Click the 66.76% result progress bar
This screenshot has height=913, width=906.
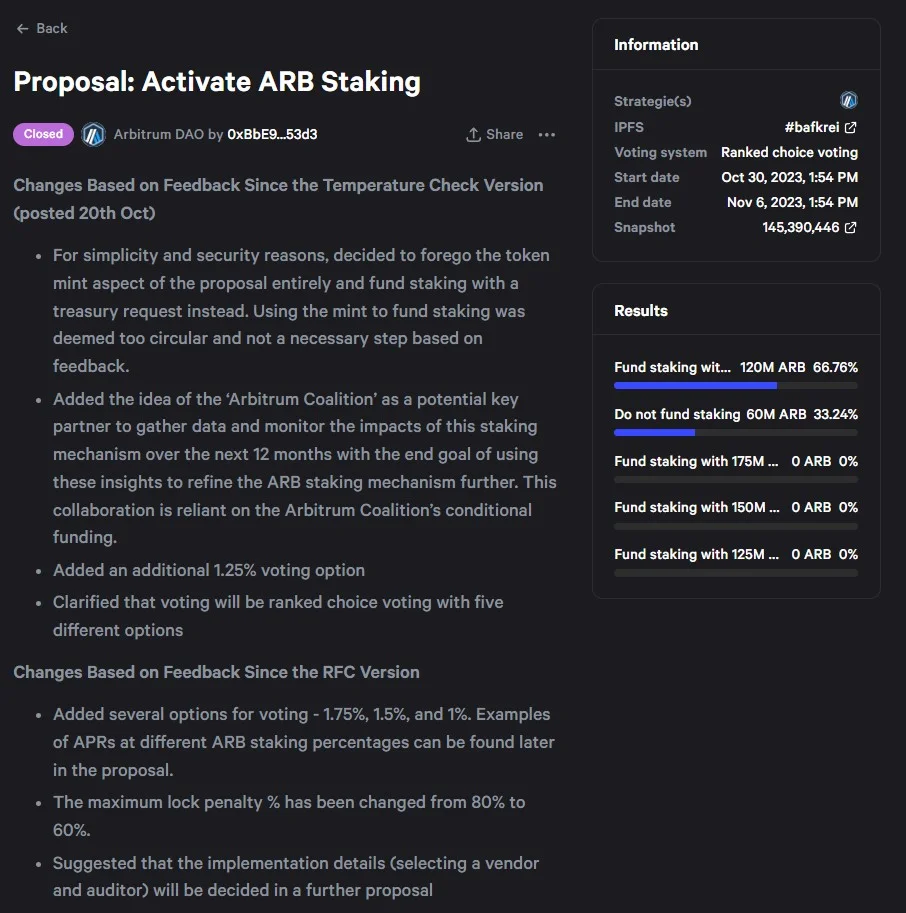click(x=735, y=385)
